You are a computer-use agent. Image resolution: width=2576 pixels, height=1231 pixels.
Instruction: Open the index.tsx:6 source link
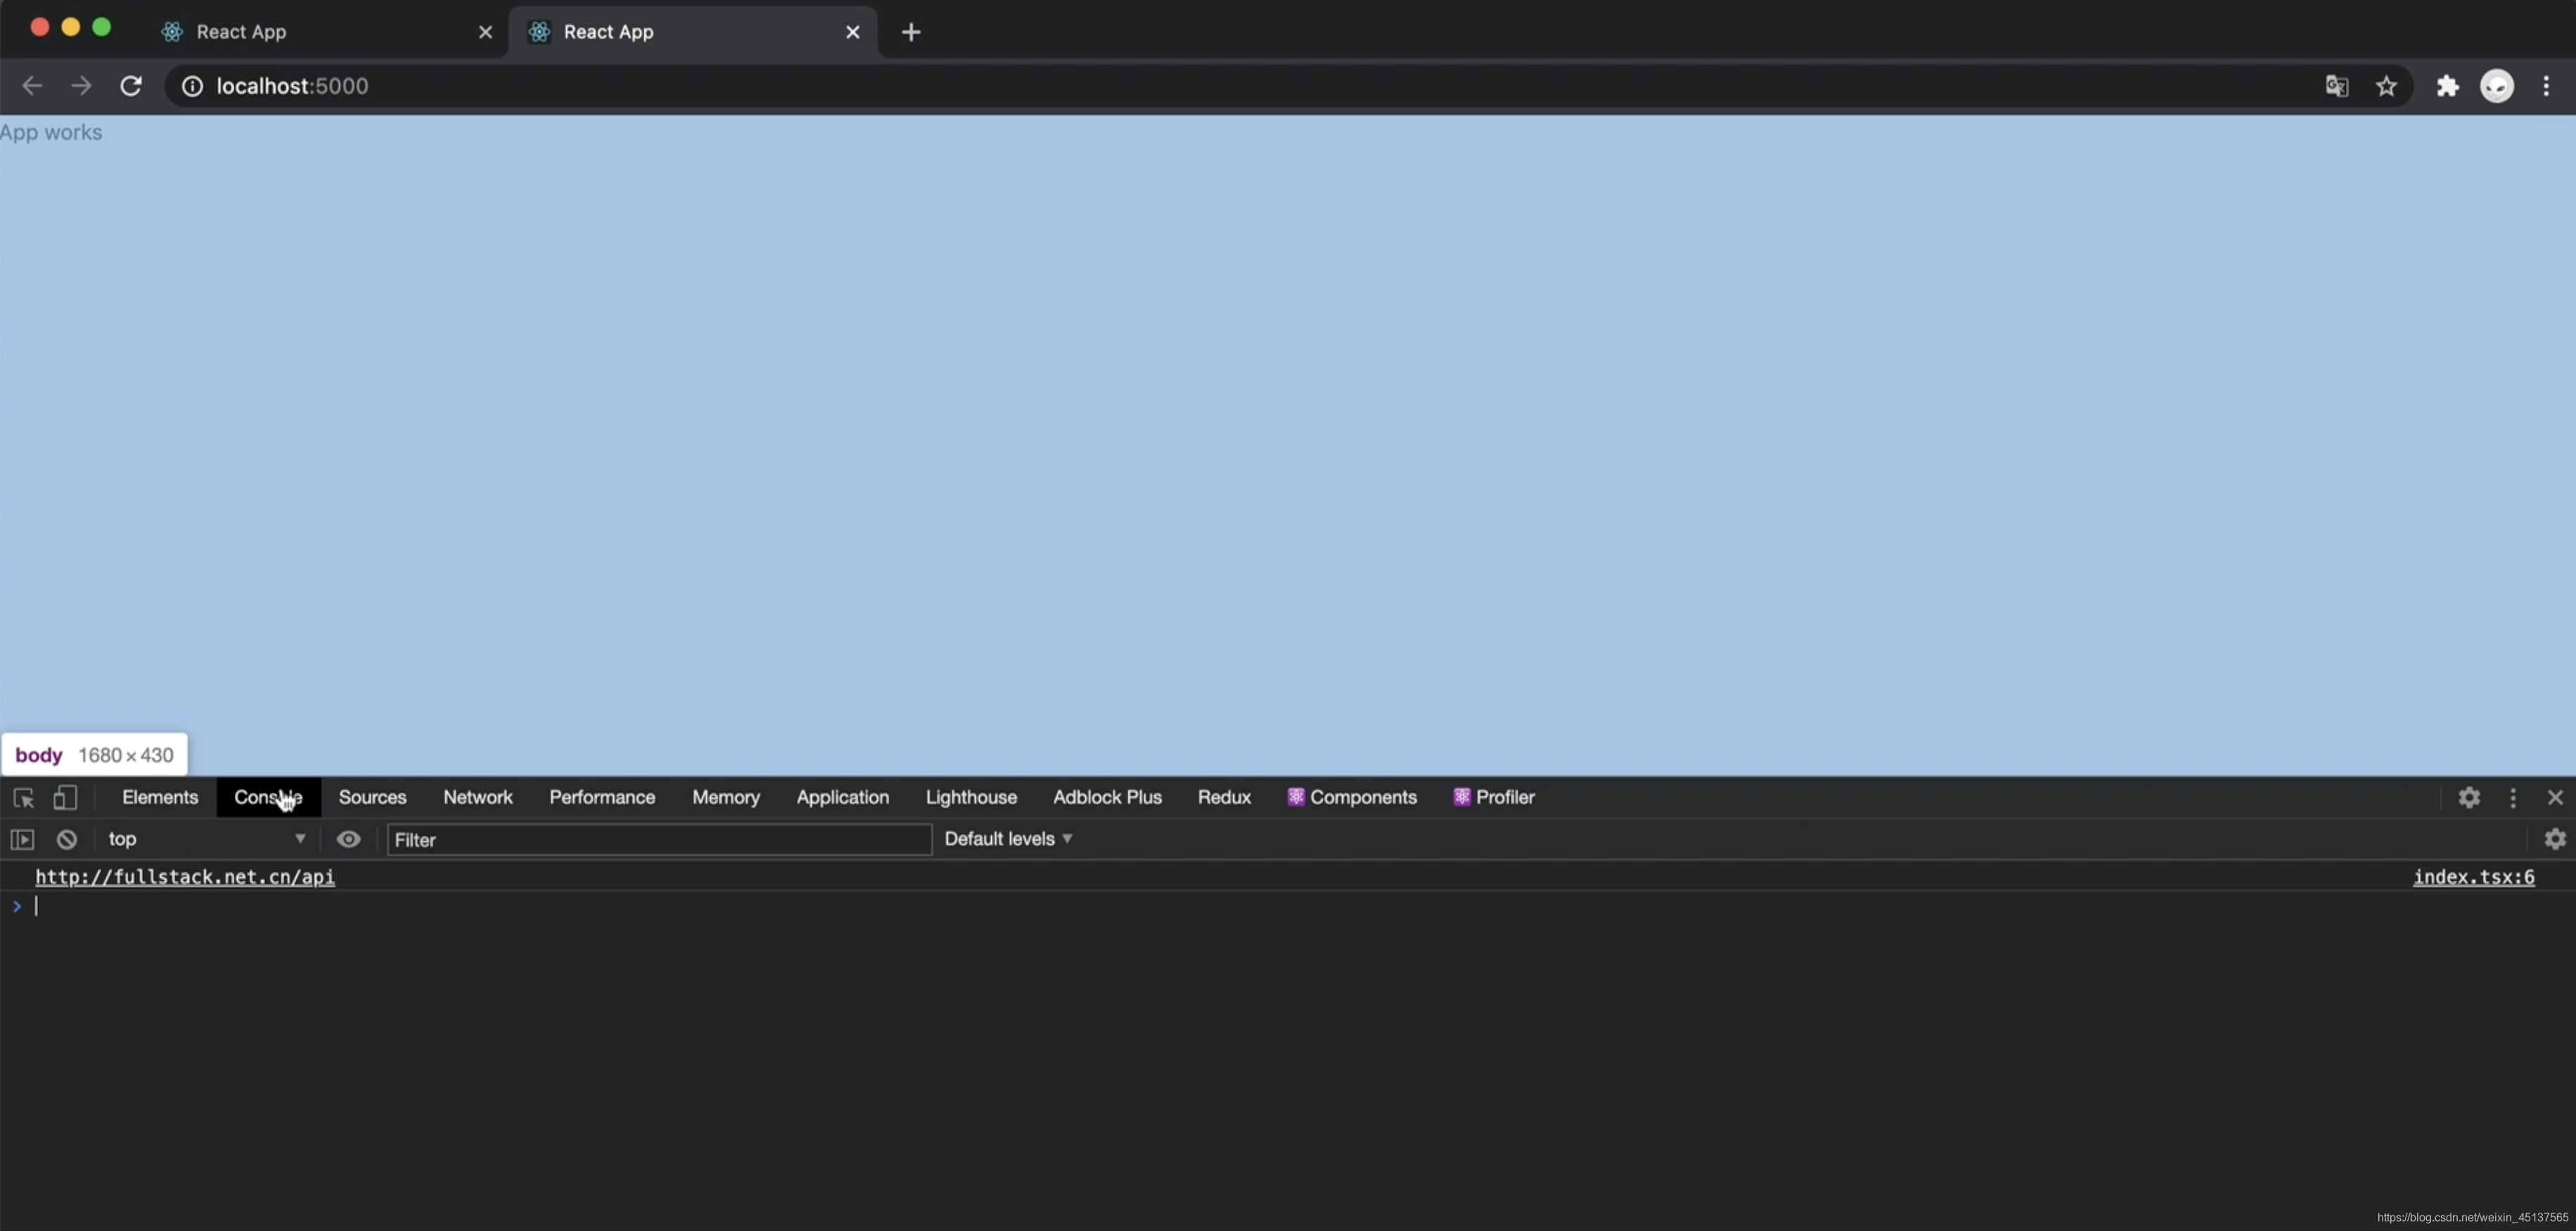[2474, 877]
